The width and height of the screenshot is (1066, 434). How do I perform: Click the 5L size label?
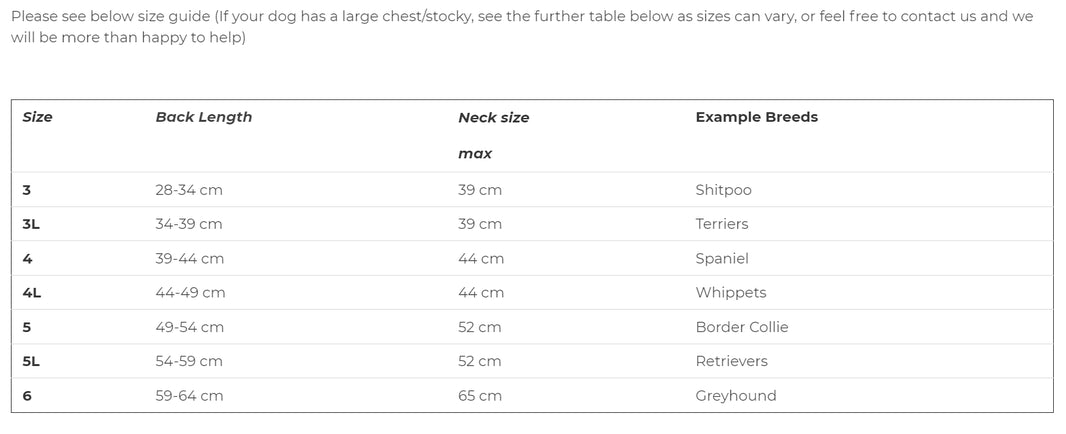pos(31,361)
